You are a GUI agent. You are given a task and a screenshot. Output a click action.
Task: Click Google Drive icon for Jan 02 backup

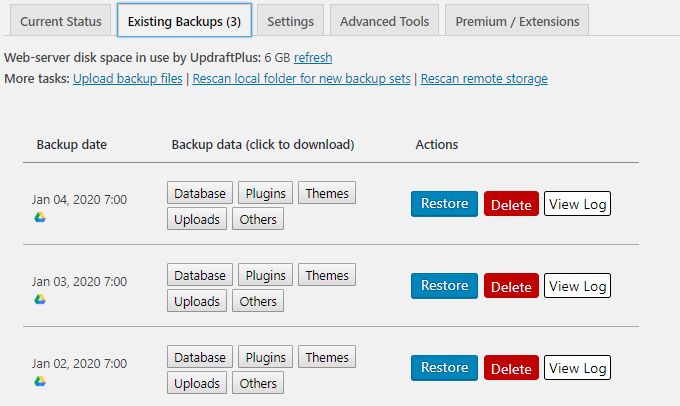[40, 381]
